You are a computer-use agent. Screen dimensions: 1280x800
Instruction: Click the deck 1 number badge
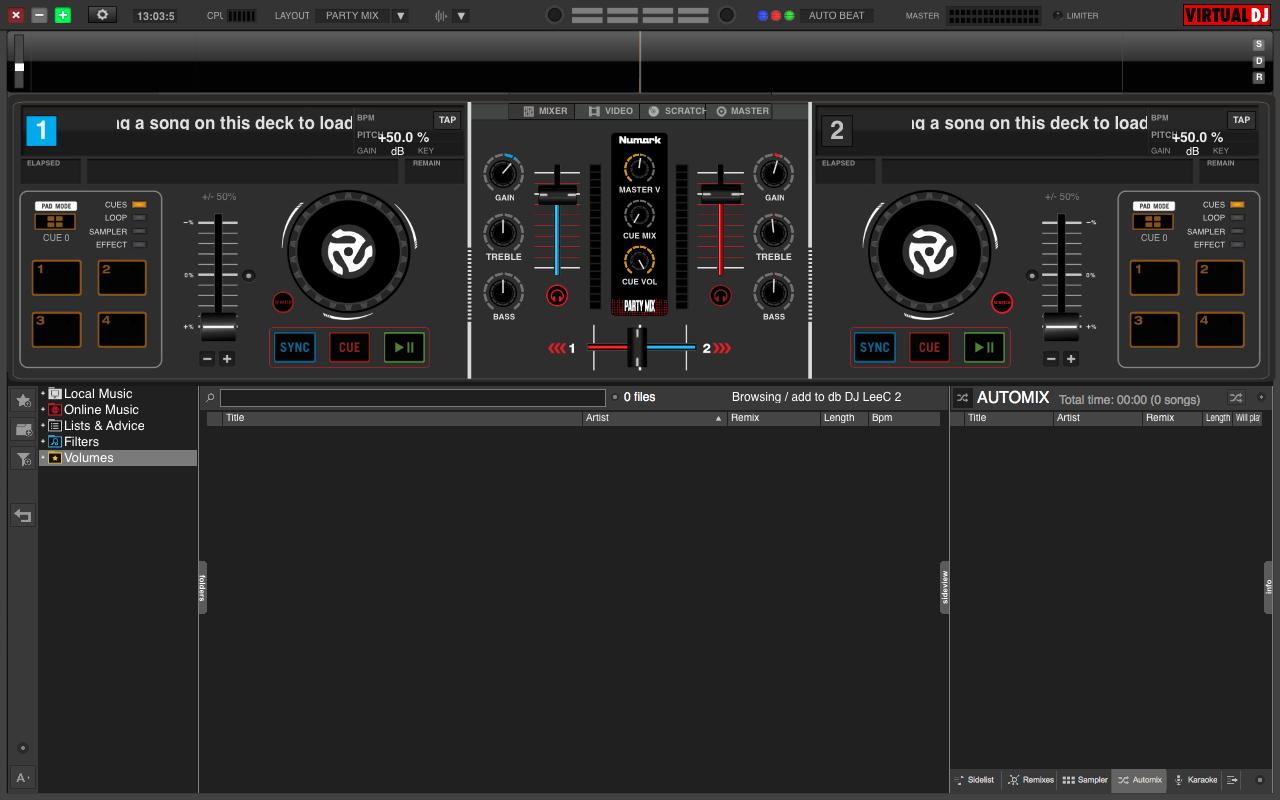[41, 130]
